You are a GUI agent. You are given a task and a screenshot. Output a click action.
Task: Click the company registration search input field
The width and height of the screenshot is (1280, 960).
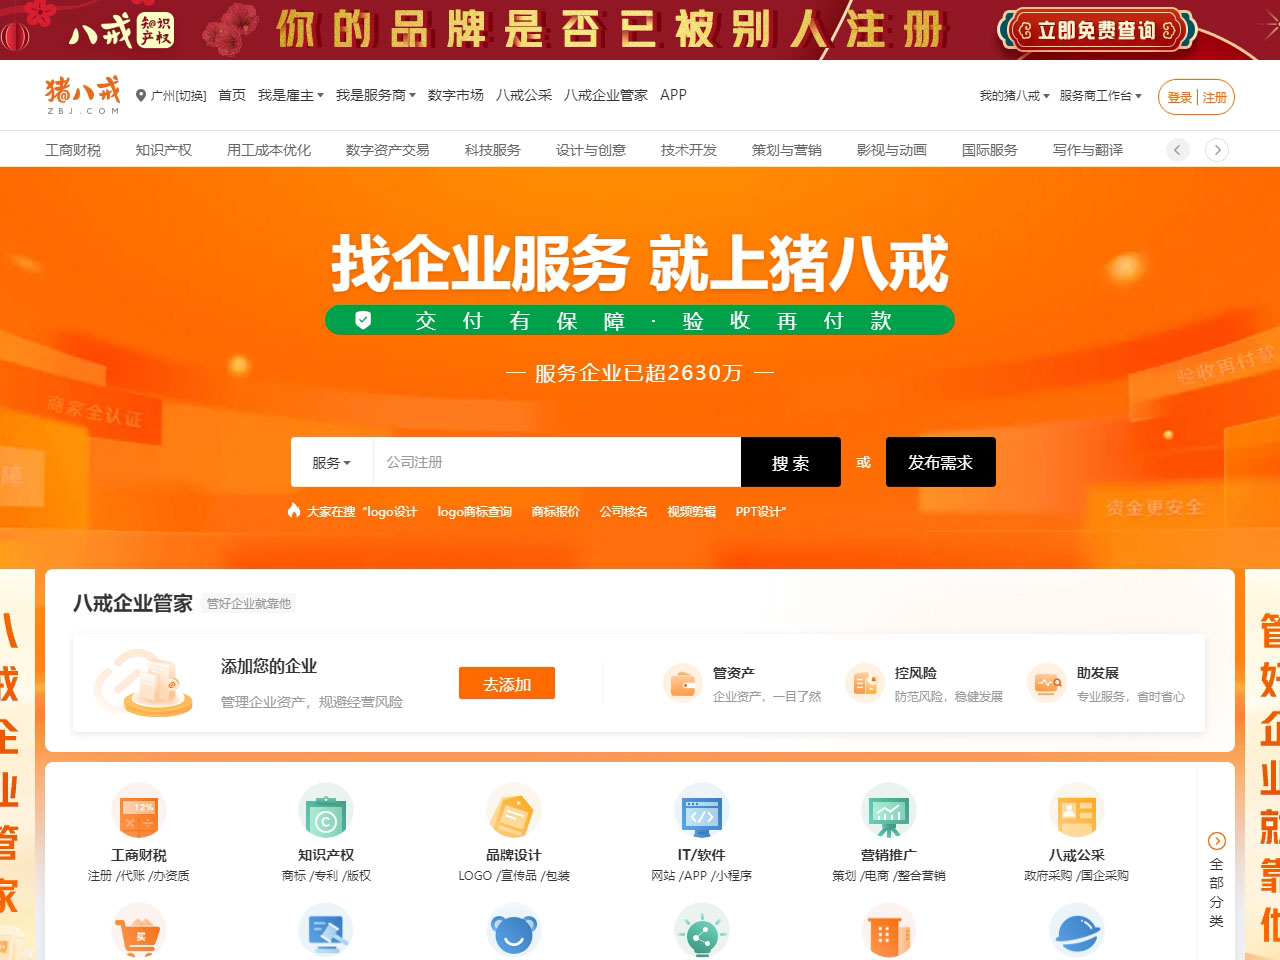550,462
